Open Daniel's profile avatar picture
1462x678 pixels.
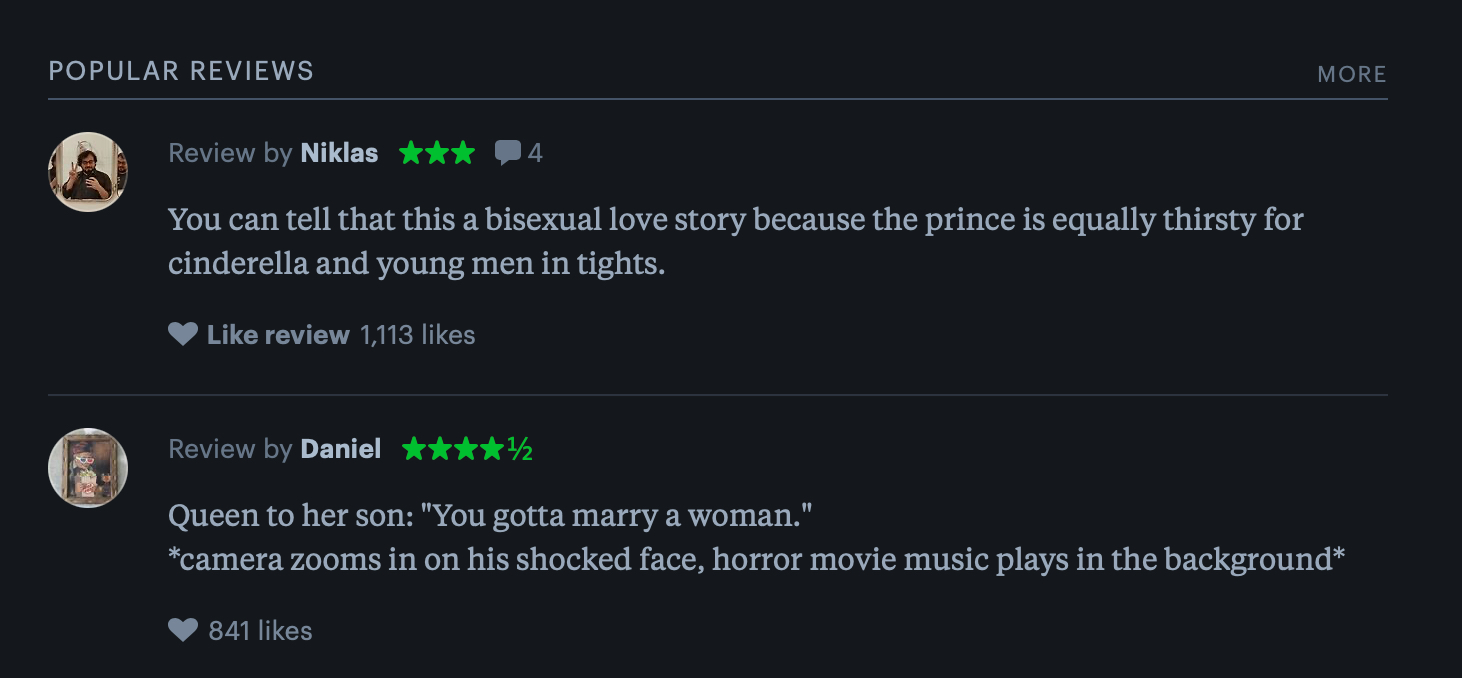coord(88,468)
